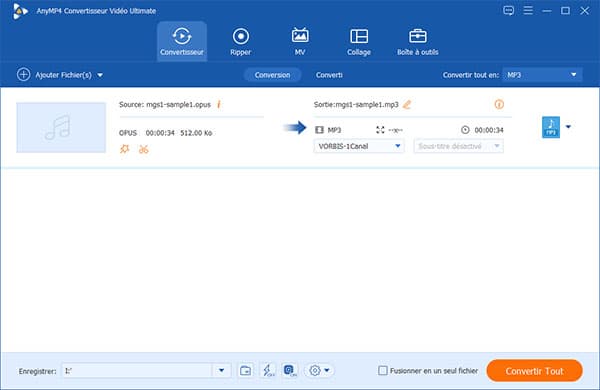Image resolution: width=600 pixels, height=390 pixels.
Task: Maximize the AnyMP4 window
Action: [x=565, y=11]
